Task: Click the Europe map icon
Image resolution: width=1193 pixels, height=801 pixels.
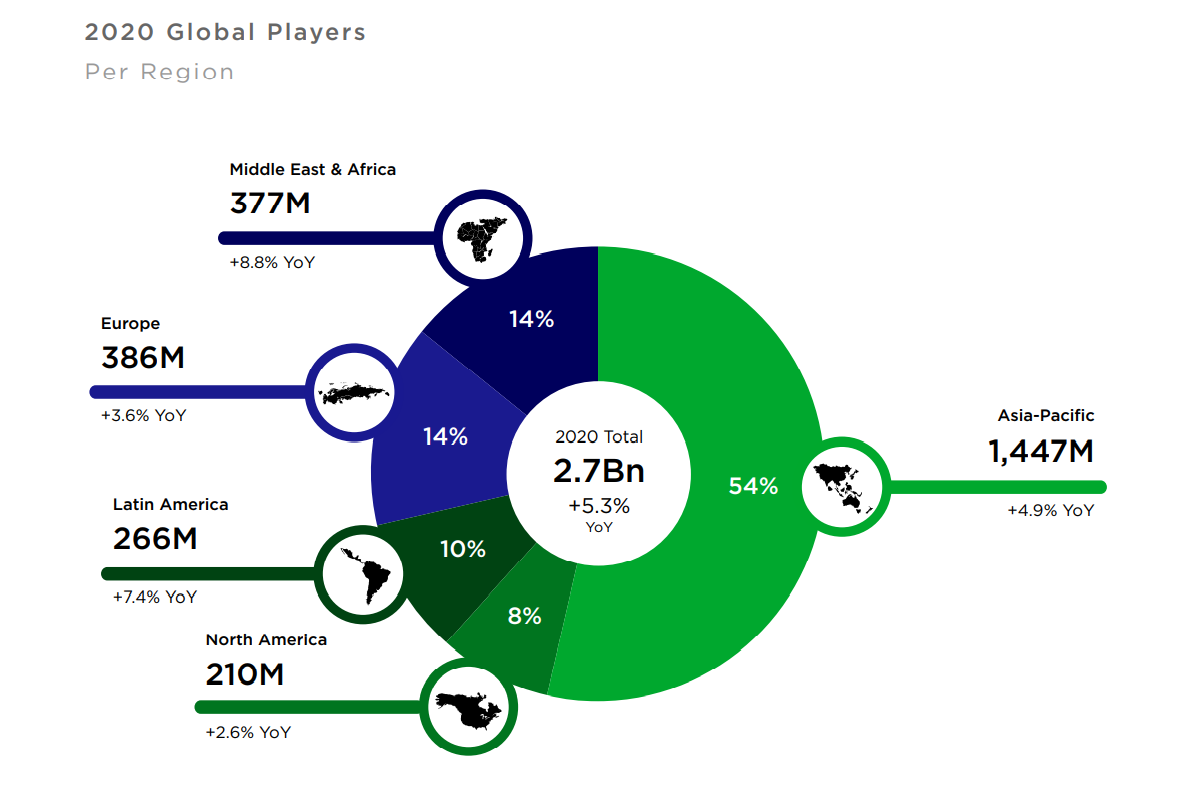Action: tap(354, 392)
